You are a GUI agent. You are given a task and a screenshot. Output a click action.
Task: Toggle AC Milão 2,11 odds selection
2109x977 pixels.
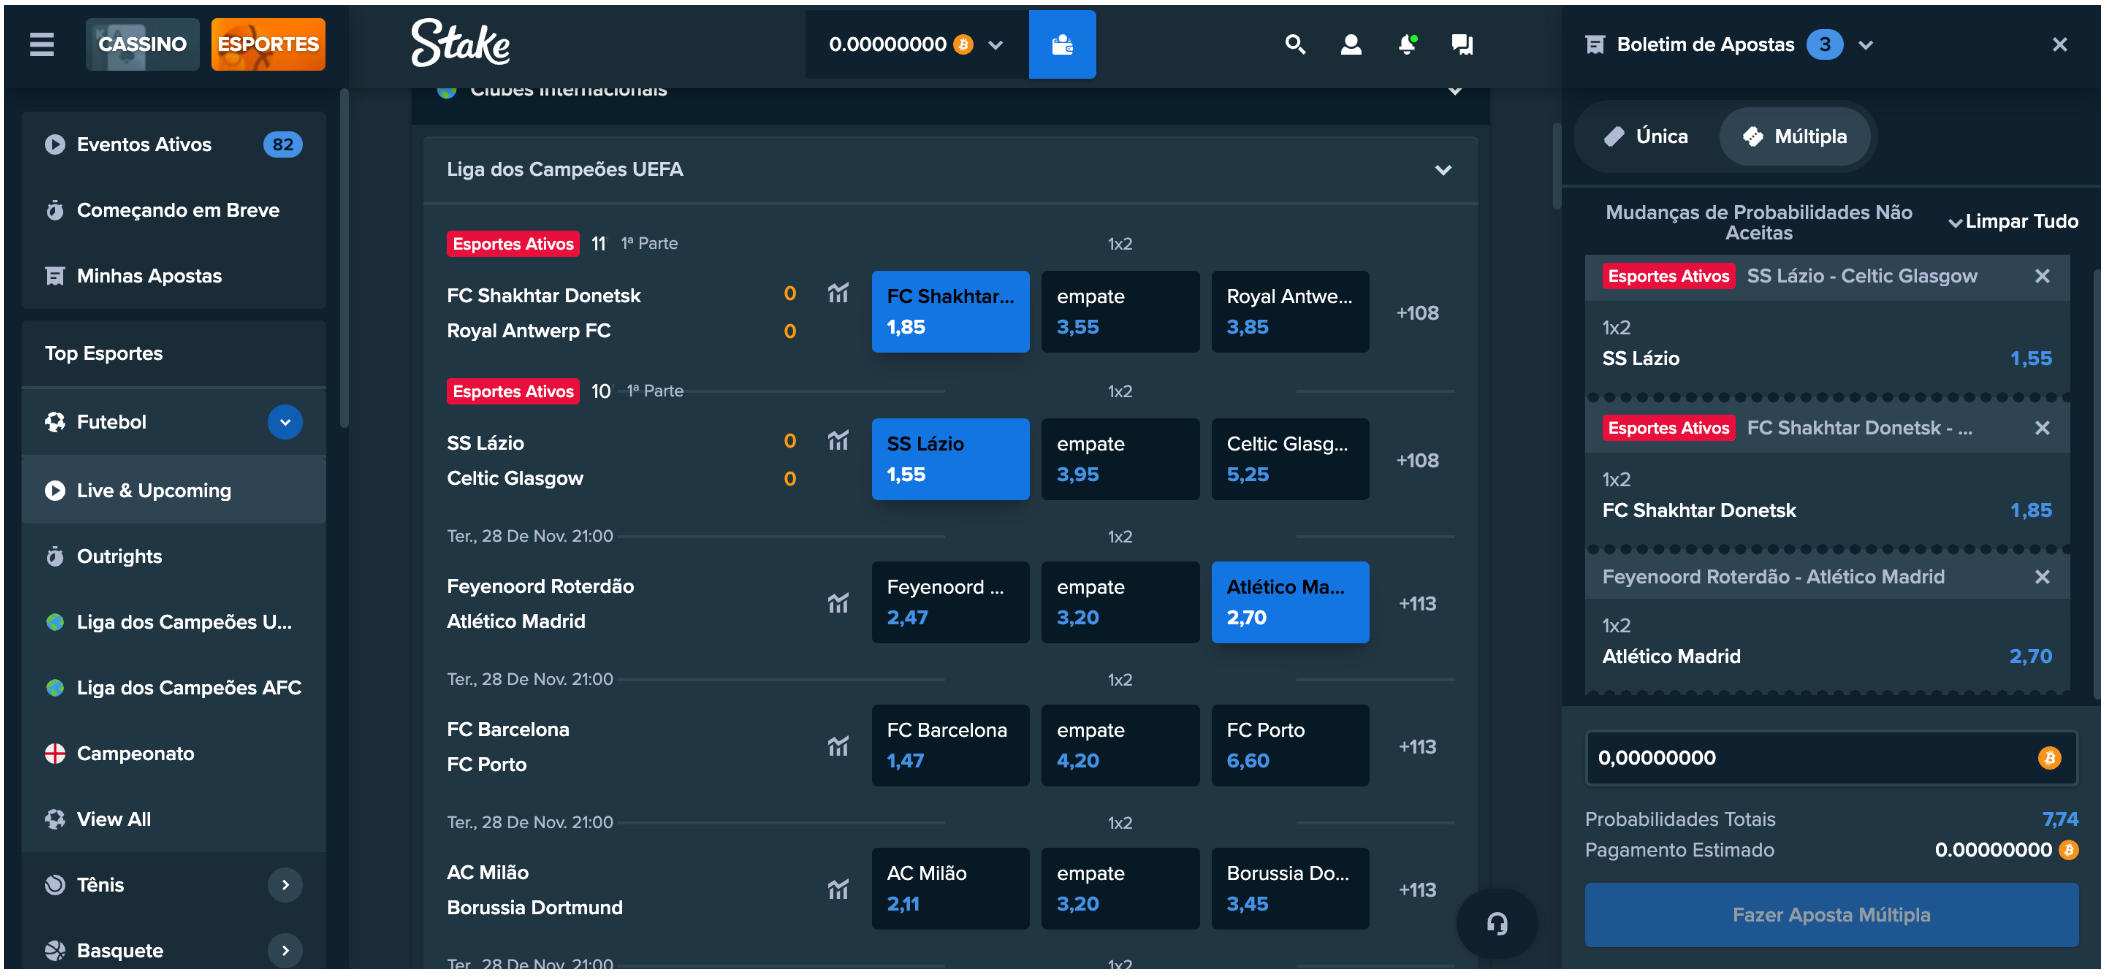click(950, 888)
